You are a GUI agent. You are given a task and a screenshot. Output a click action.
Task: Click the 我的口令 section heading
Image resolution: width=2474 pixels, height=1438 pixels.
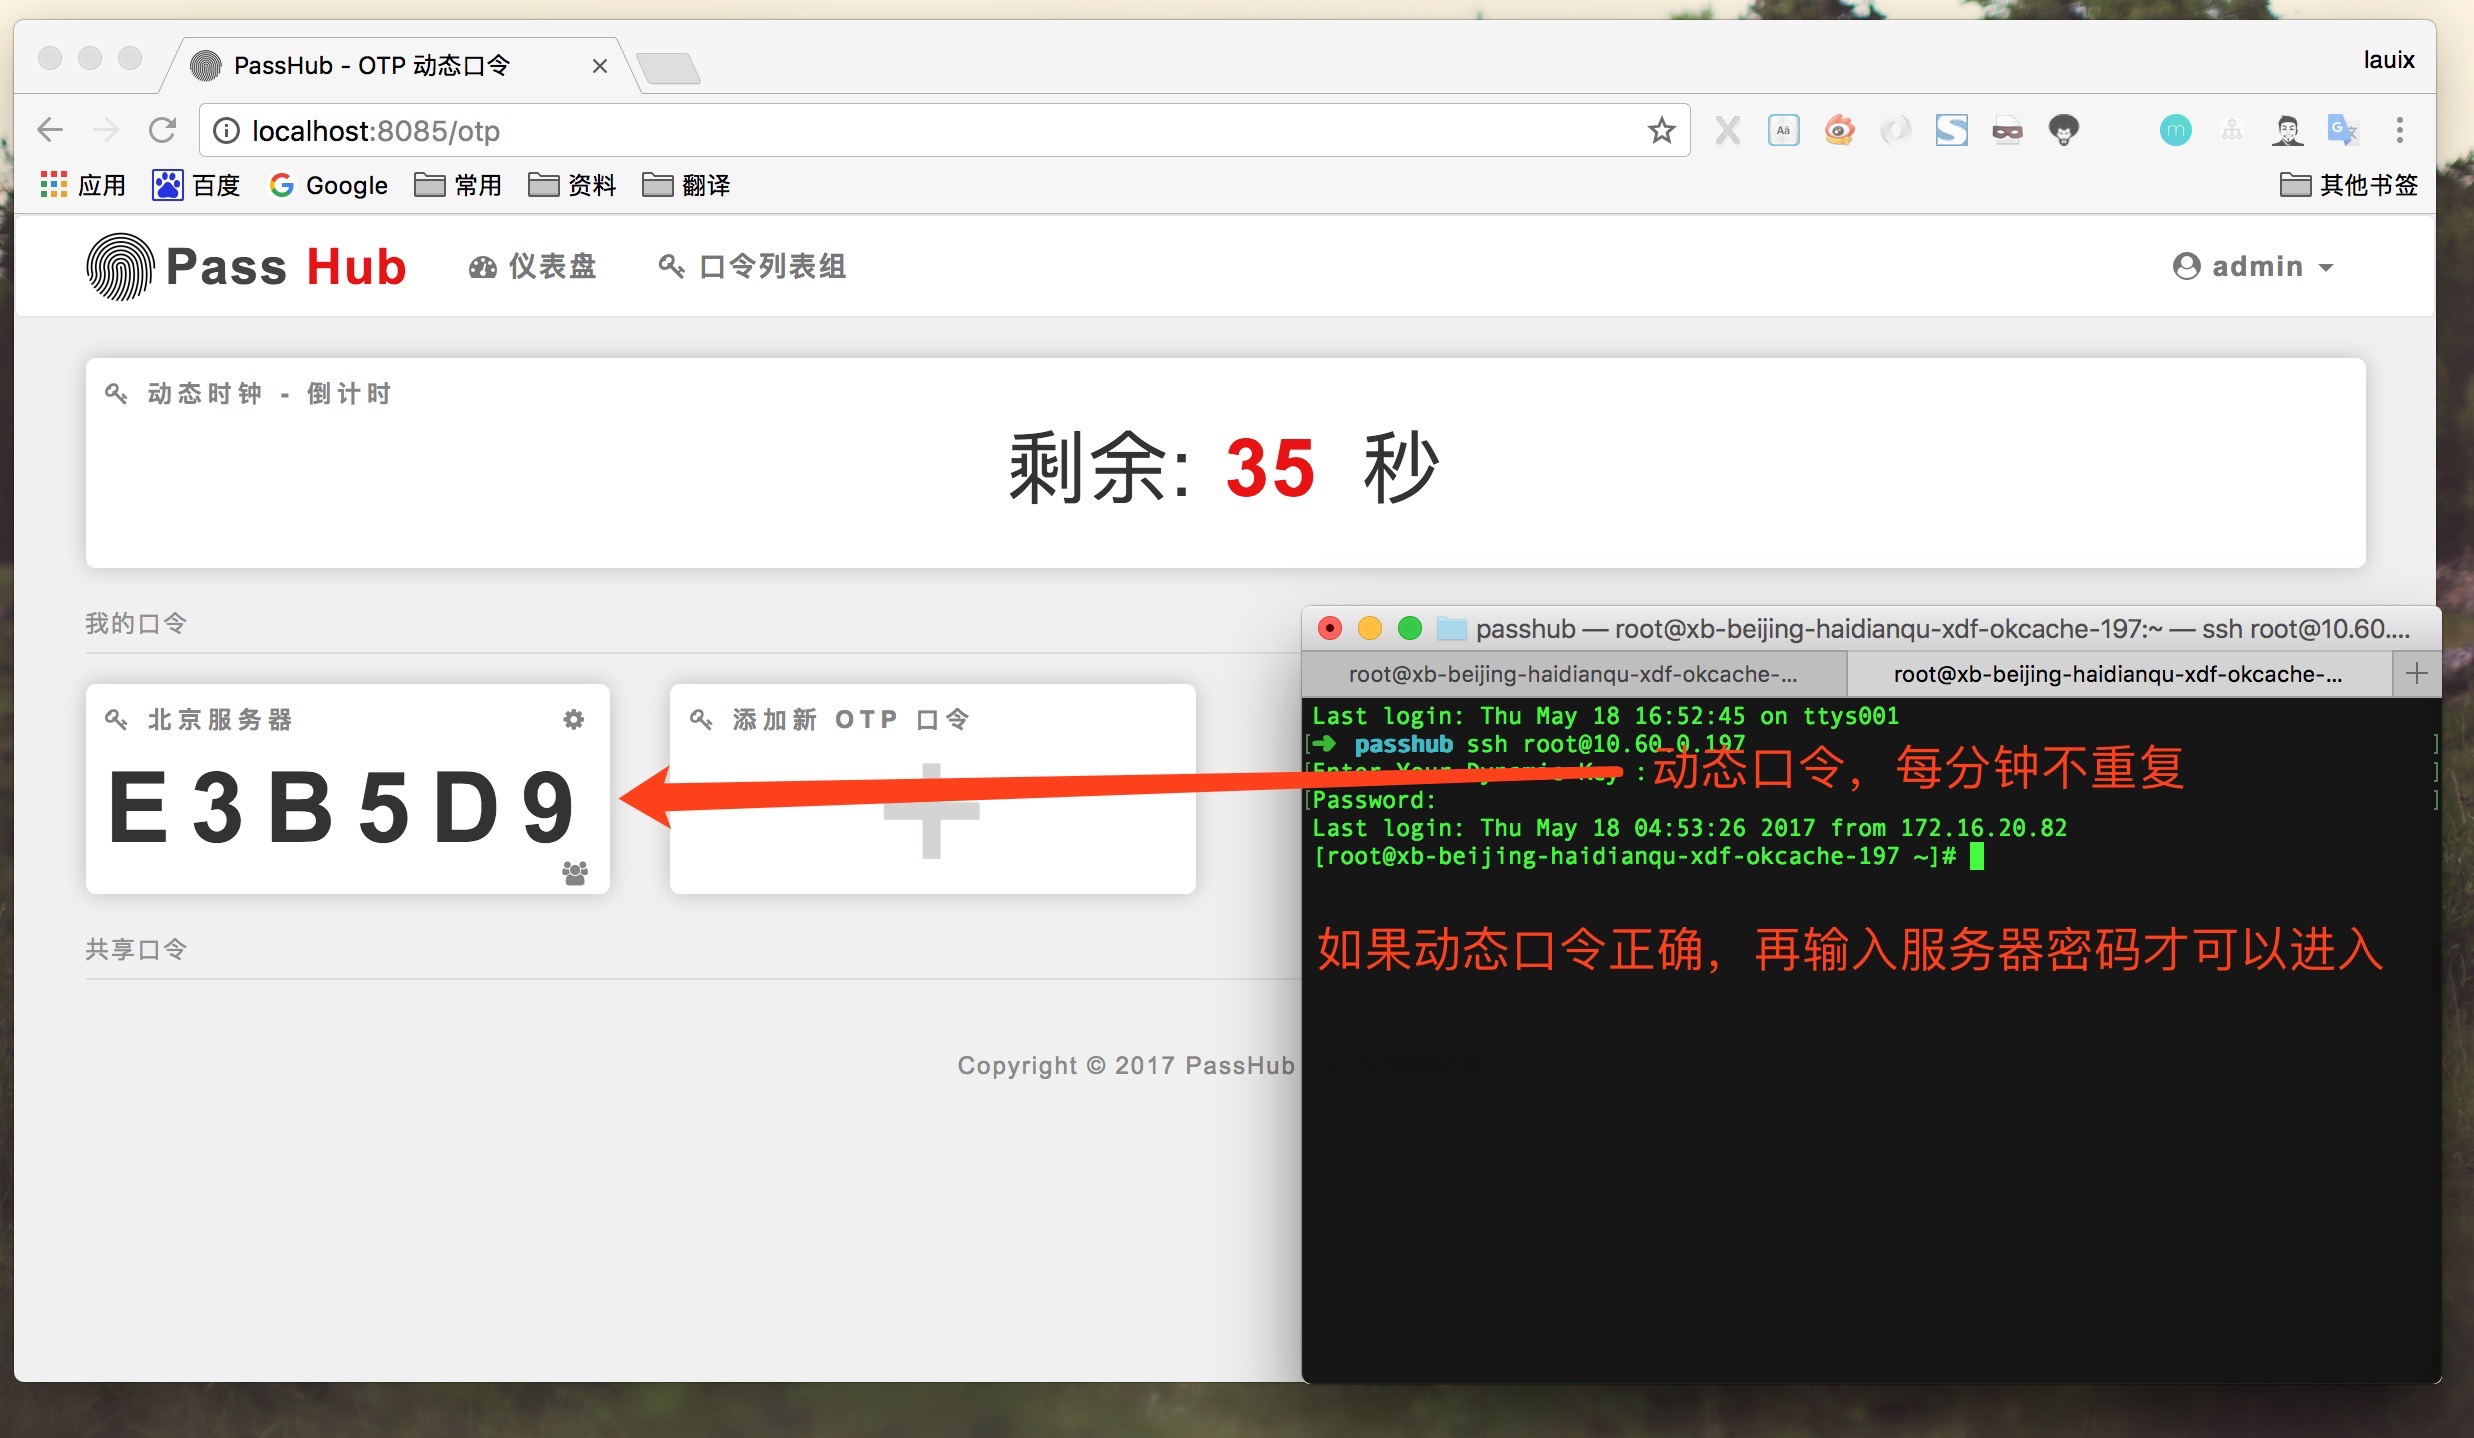click(x=136, y=623)
